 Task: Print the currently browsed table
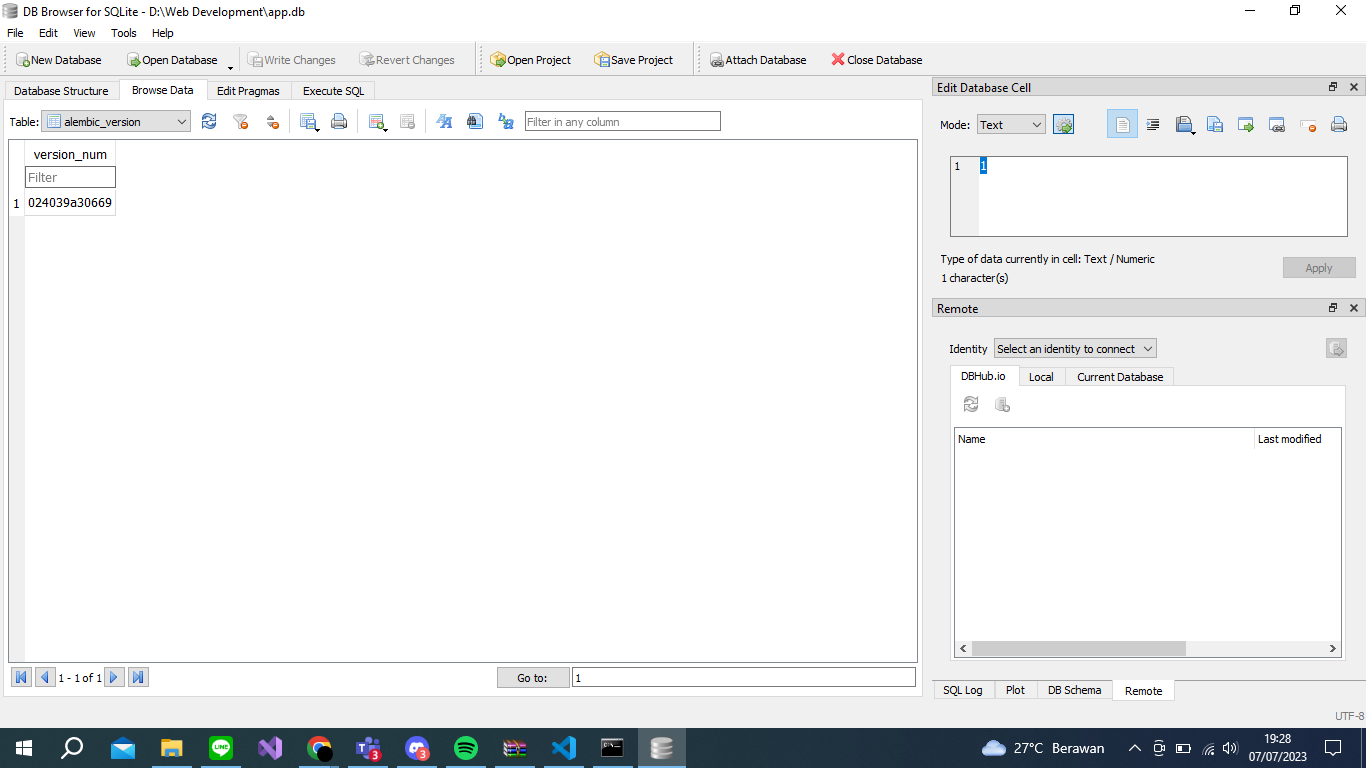point(339,121)
